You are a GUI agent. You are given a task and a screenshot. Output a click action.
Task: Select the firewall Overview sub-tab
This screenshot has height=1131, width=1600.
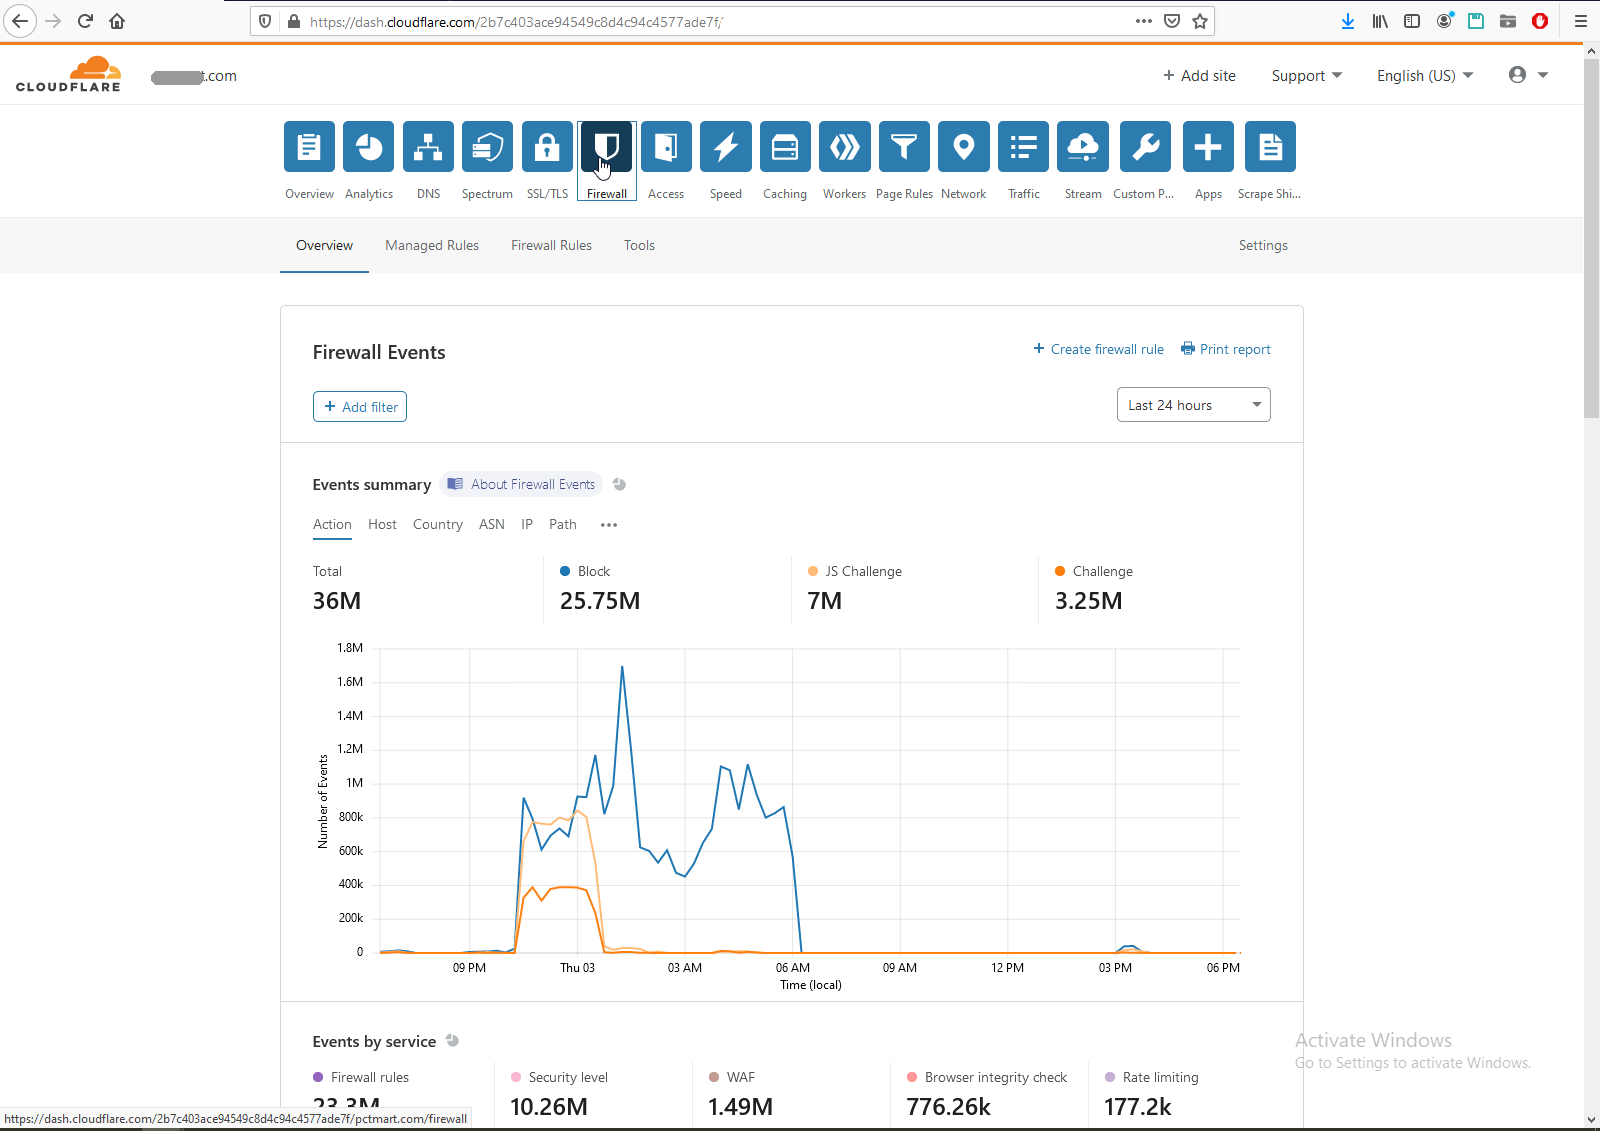pyautogui.click(x=324, y=245)
